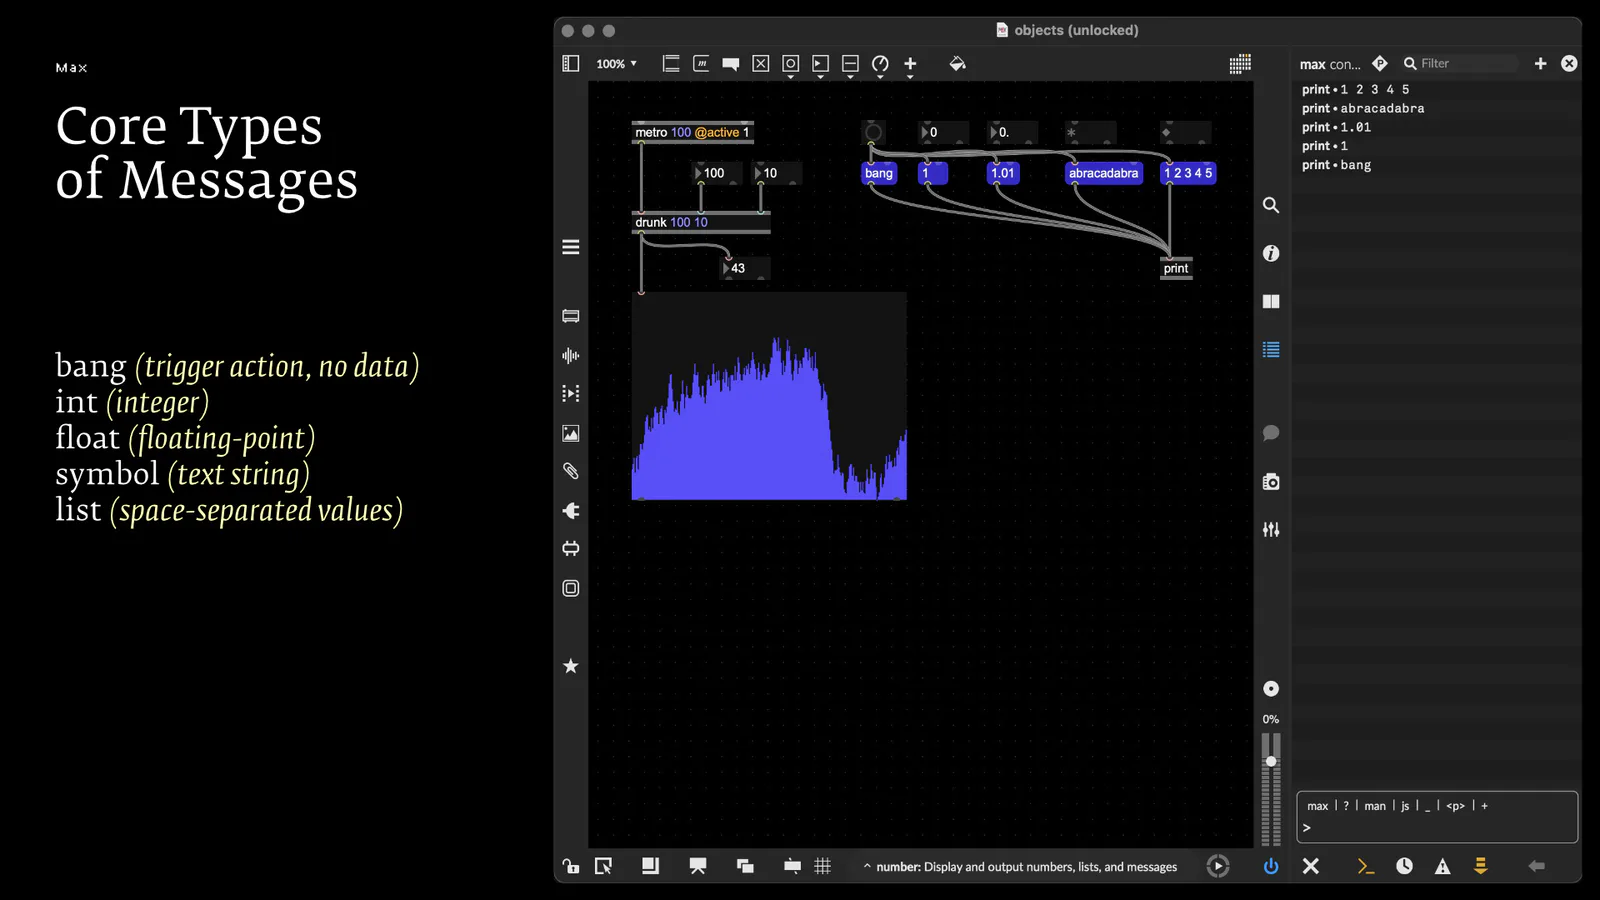1600x900 pixels.
Task: Show the inspector info panel
Action: (x=1271, y=254)
